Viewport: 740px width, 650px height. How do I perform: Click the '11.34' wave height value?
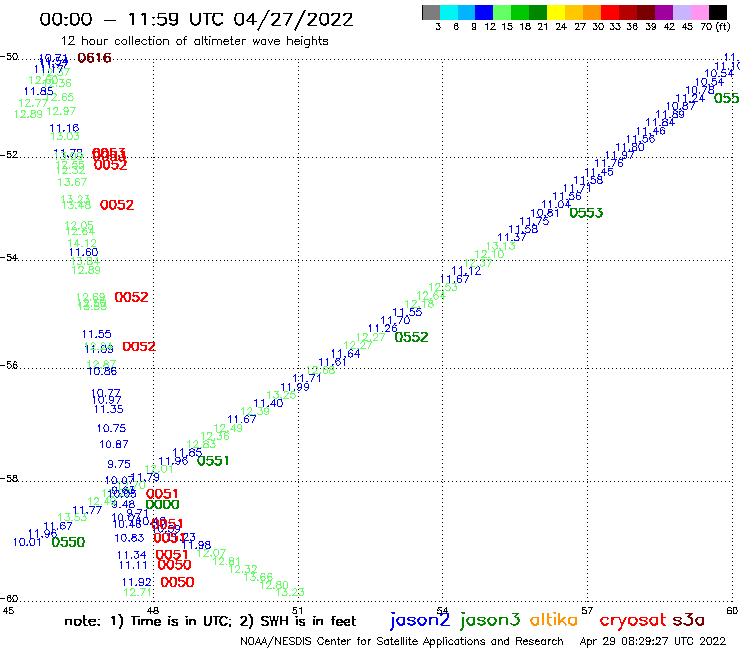132,555
